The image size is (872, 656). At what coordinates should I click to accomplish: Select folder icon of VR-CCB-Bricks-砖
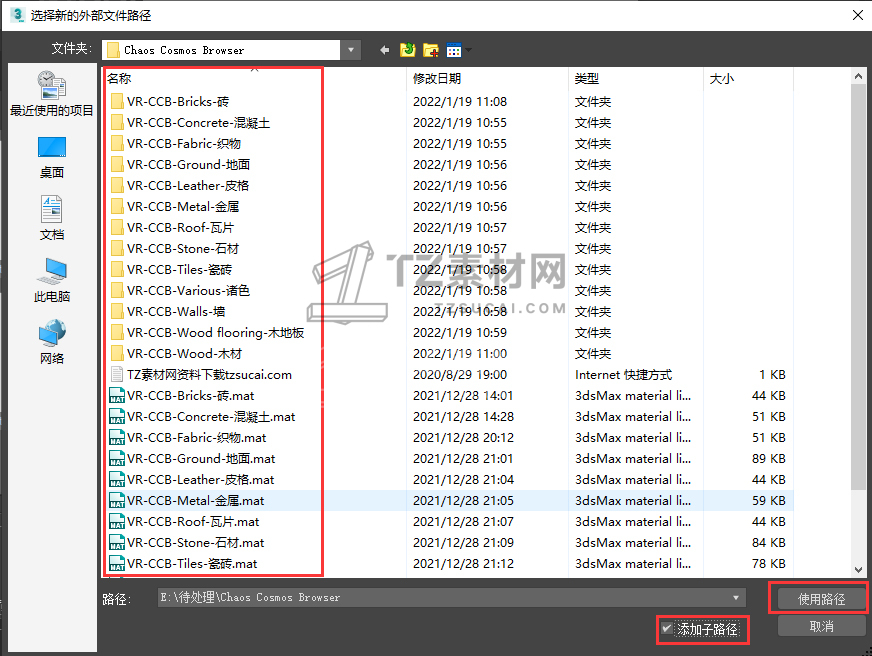(117, 101)
